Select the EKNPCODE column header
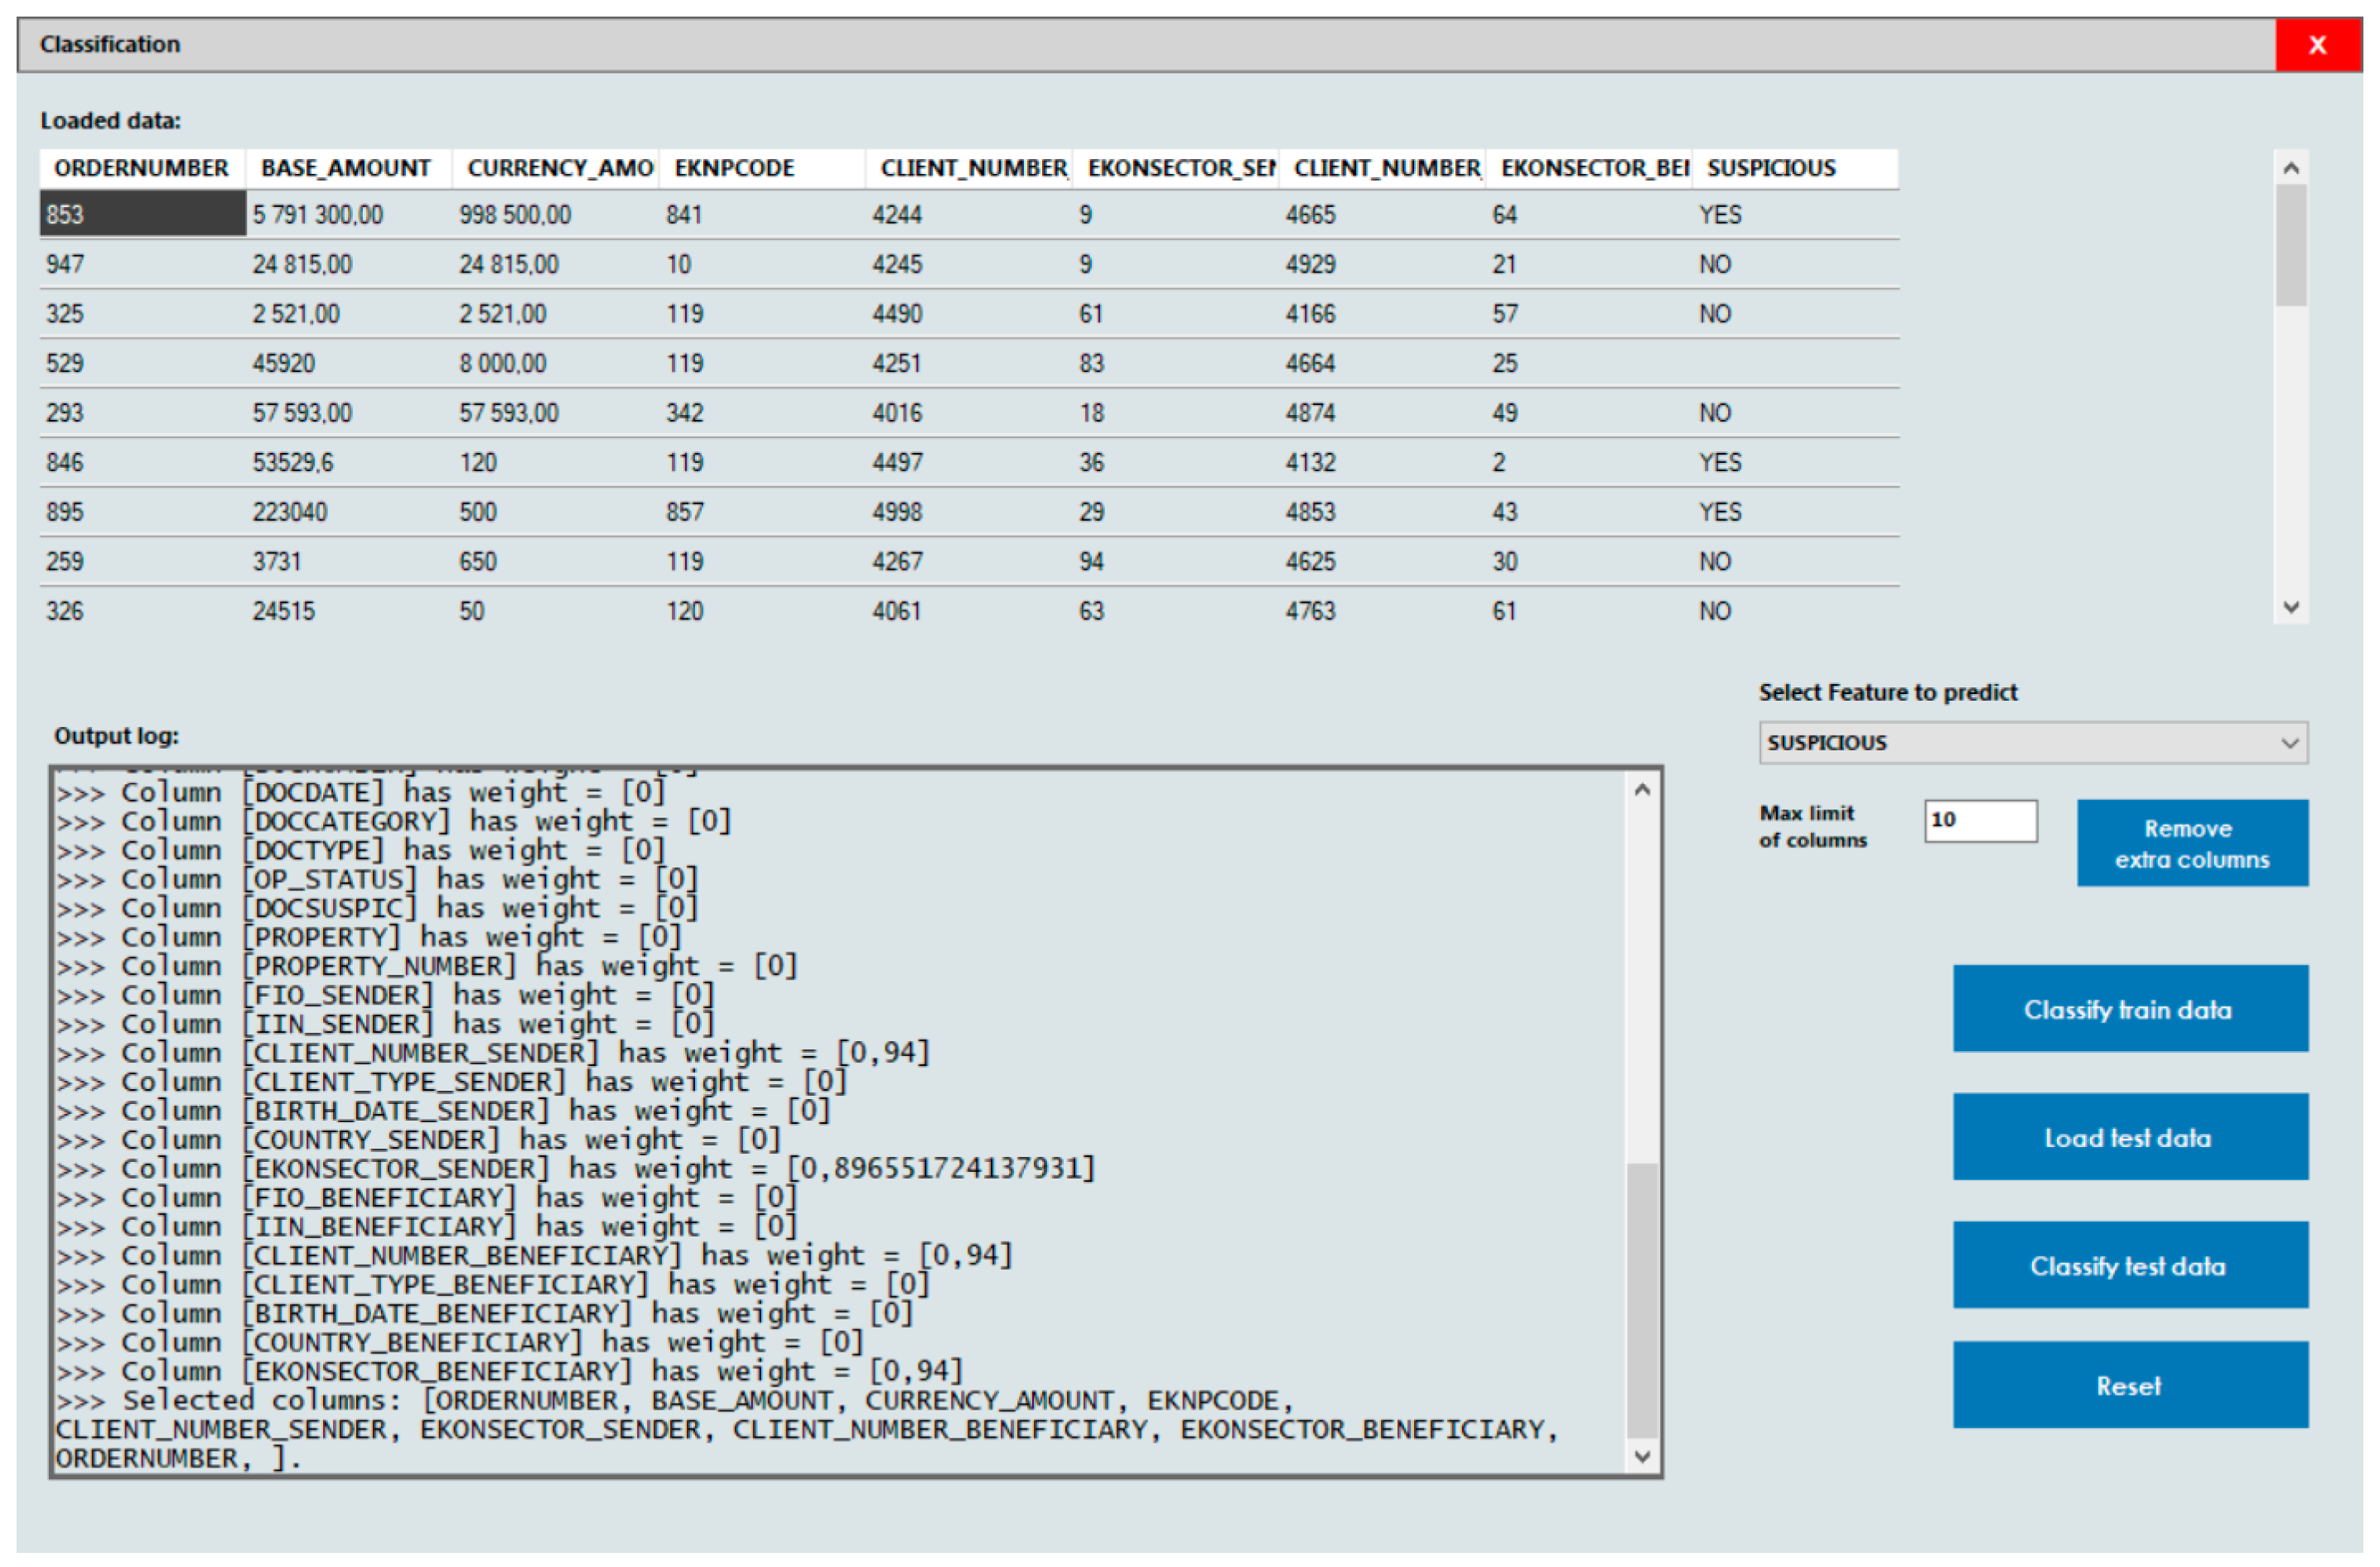Screen dimensions: 2380x1567 coord(734,168)
